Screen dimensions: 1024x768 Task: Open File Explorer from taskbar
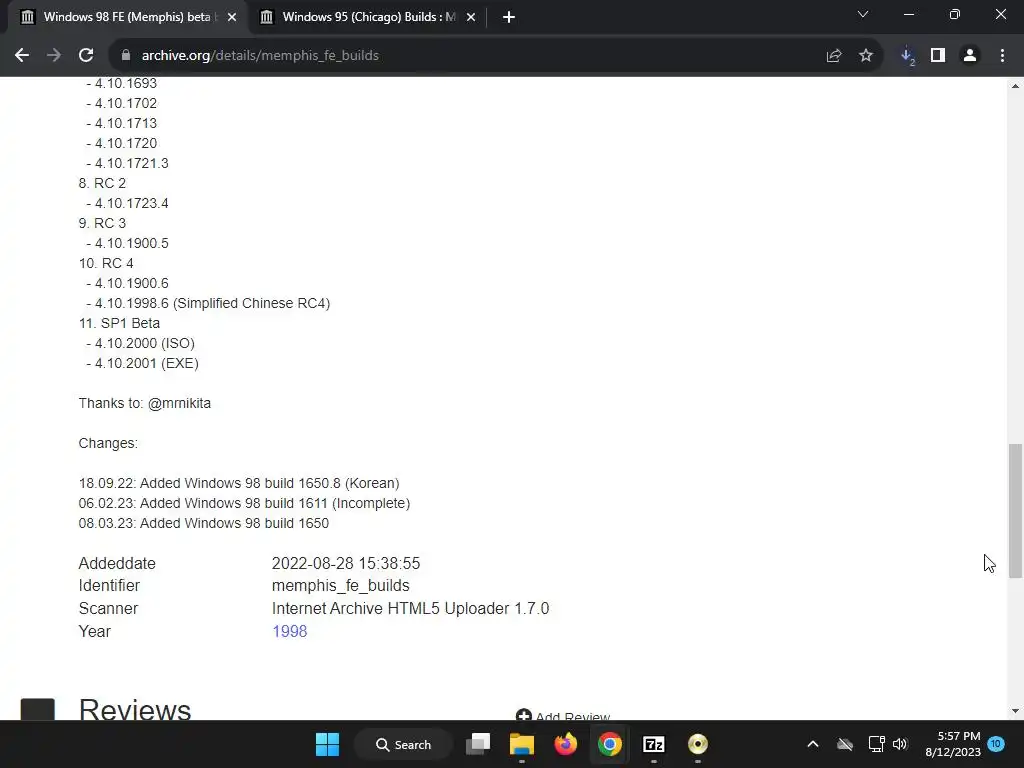coord(522,744)
